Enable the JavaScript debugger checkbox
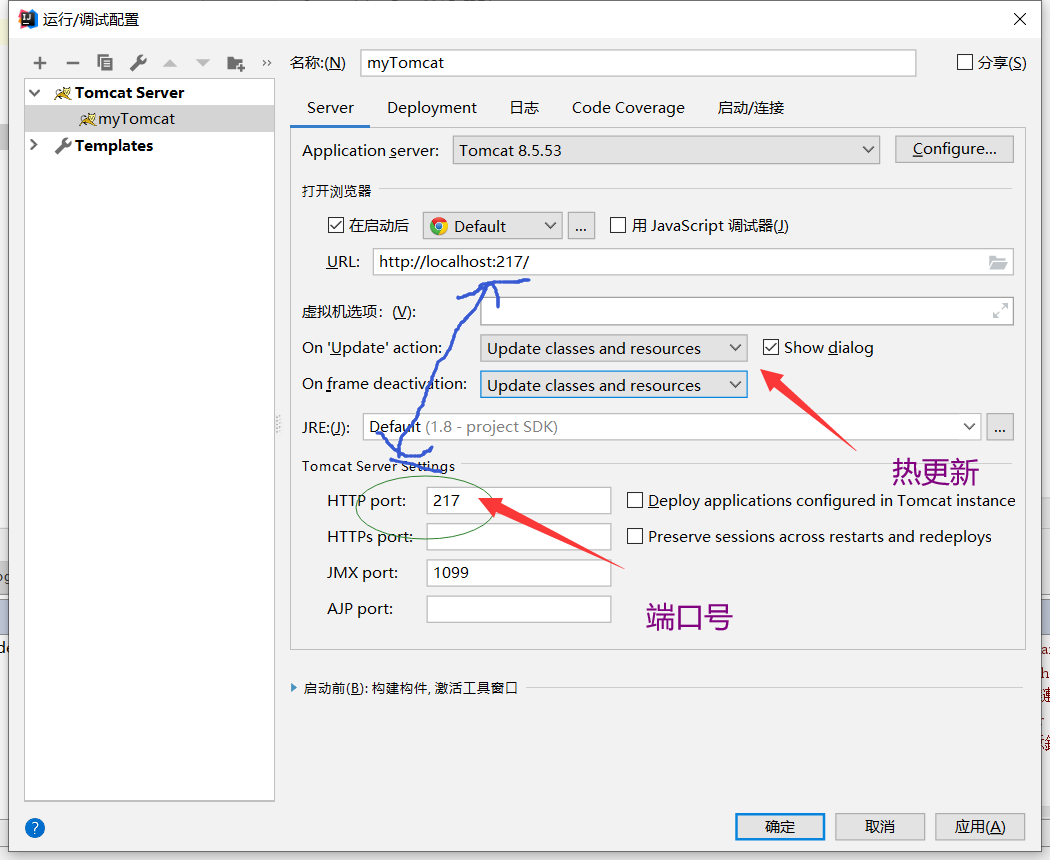 click(617, 225)
